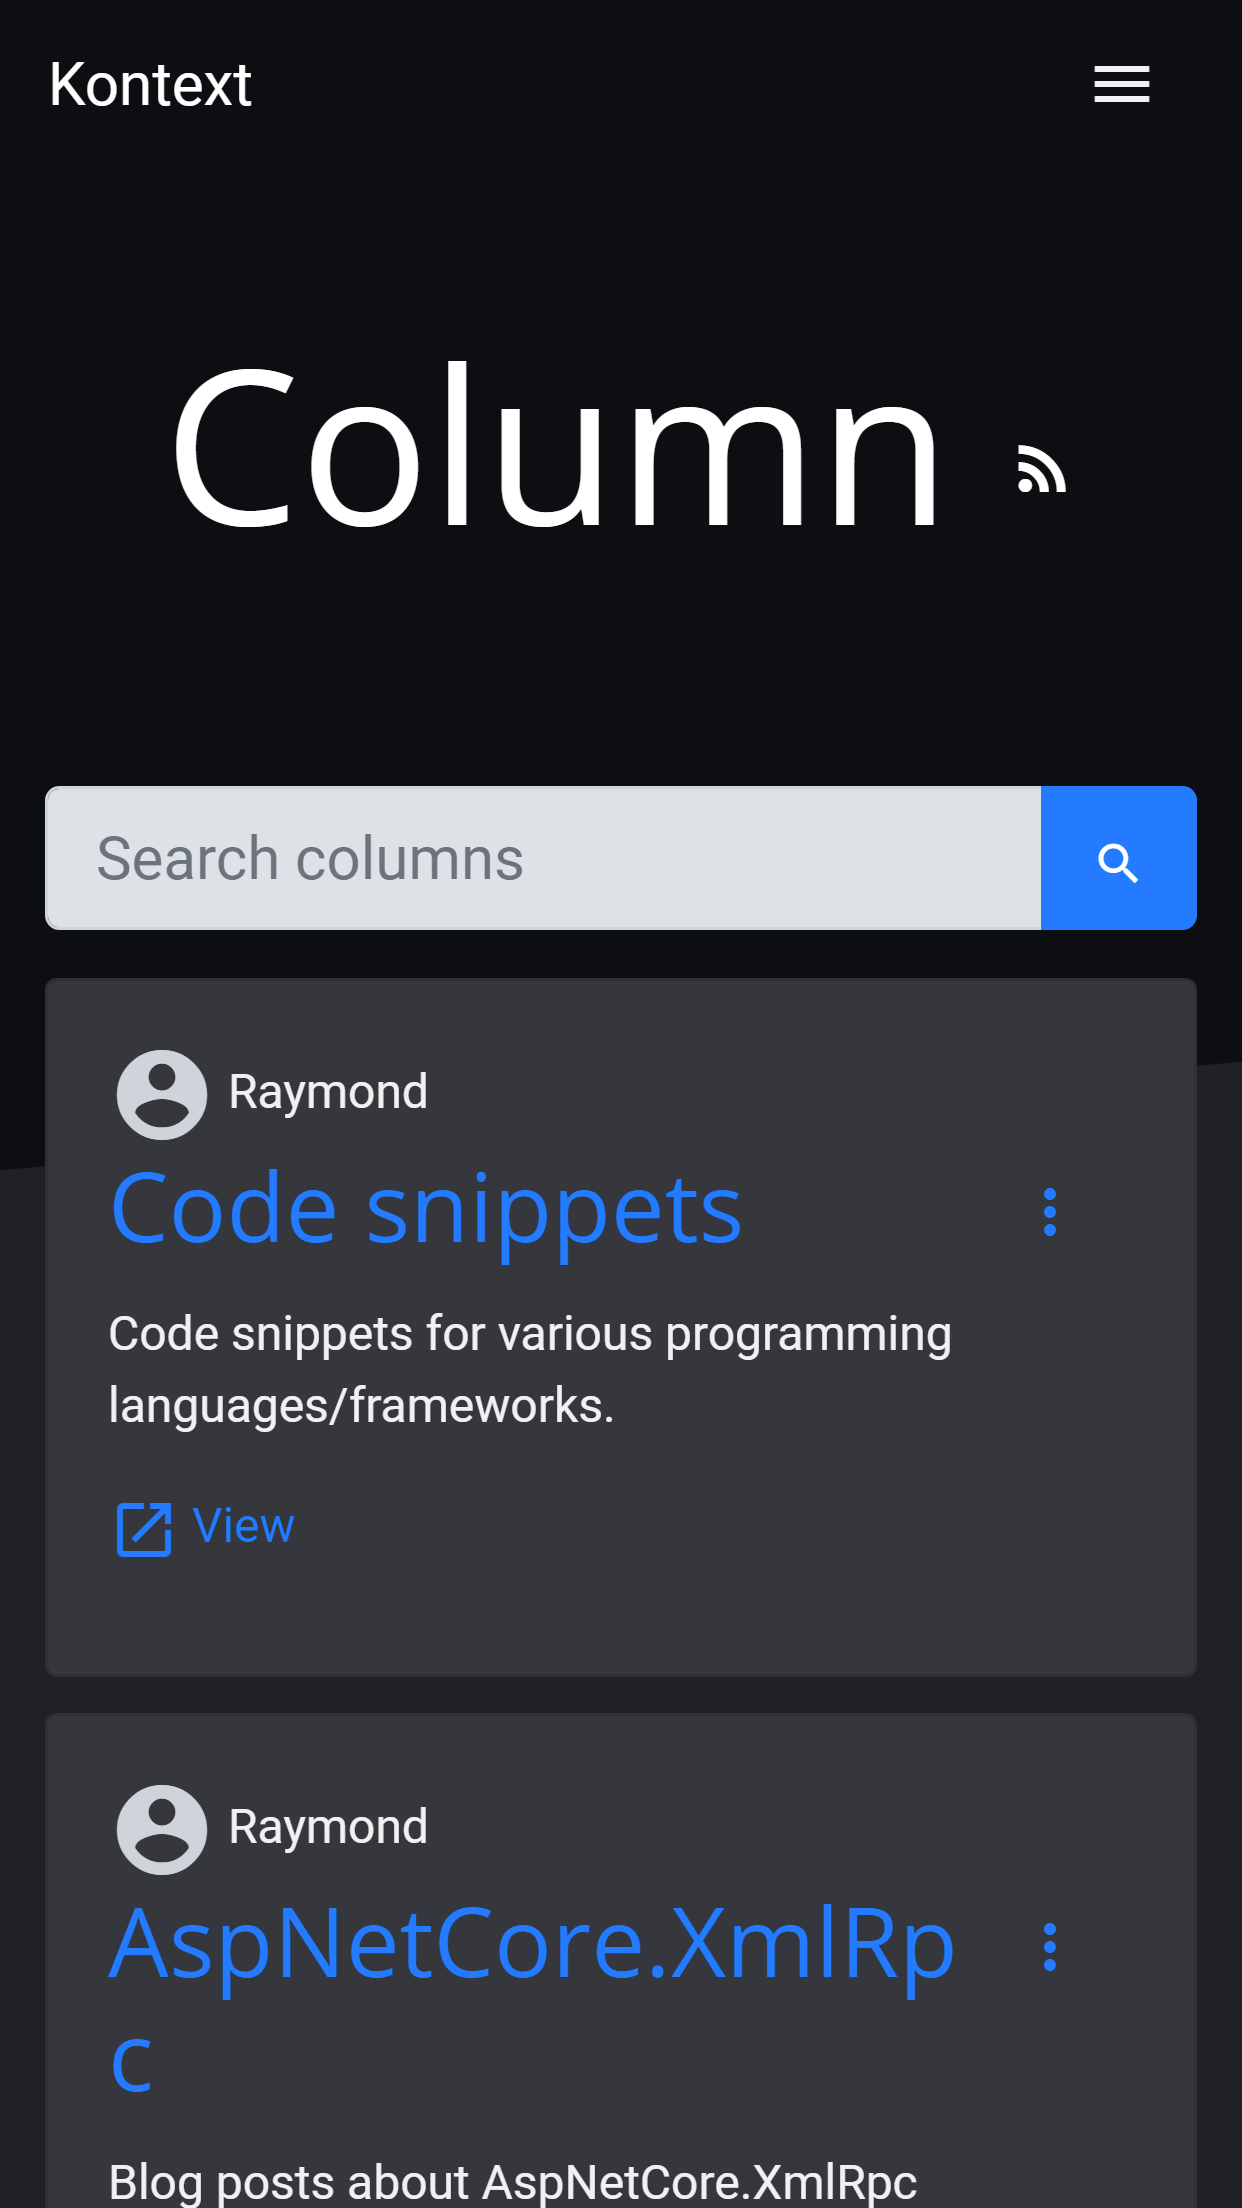1242x2208 pixels.
Task: Go to the Kontext home link
Action: coord(150,84)
